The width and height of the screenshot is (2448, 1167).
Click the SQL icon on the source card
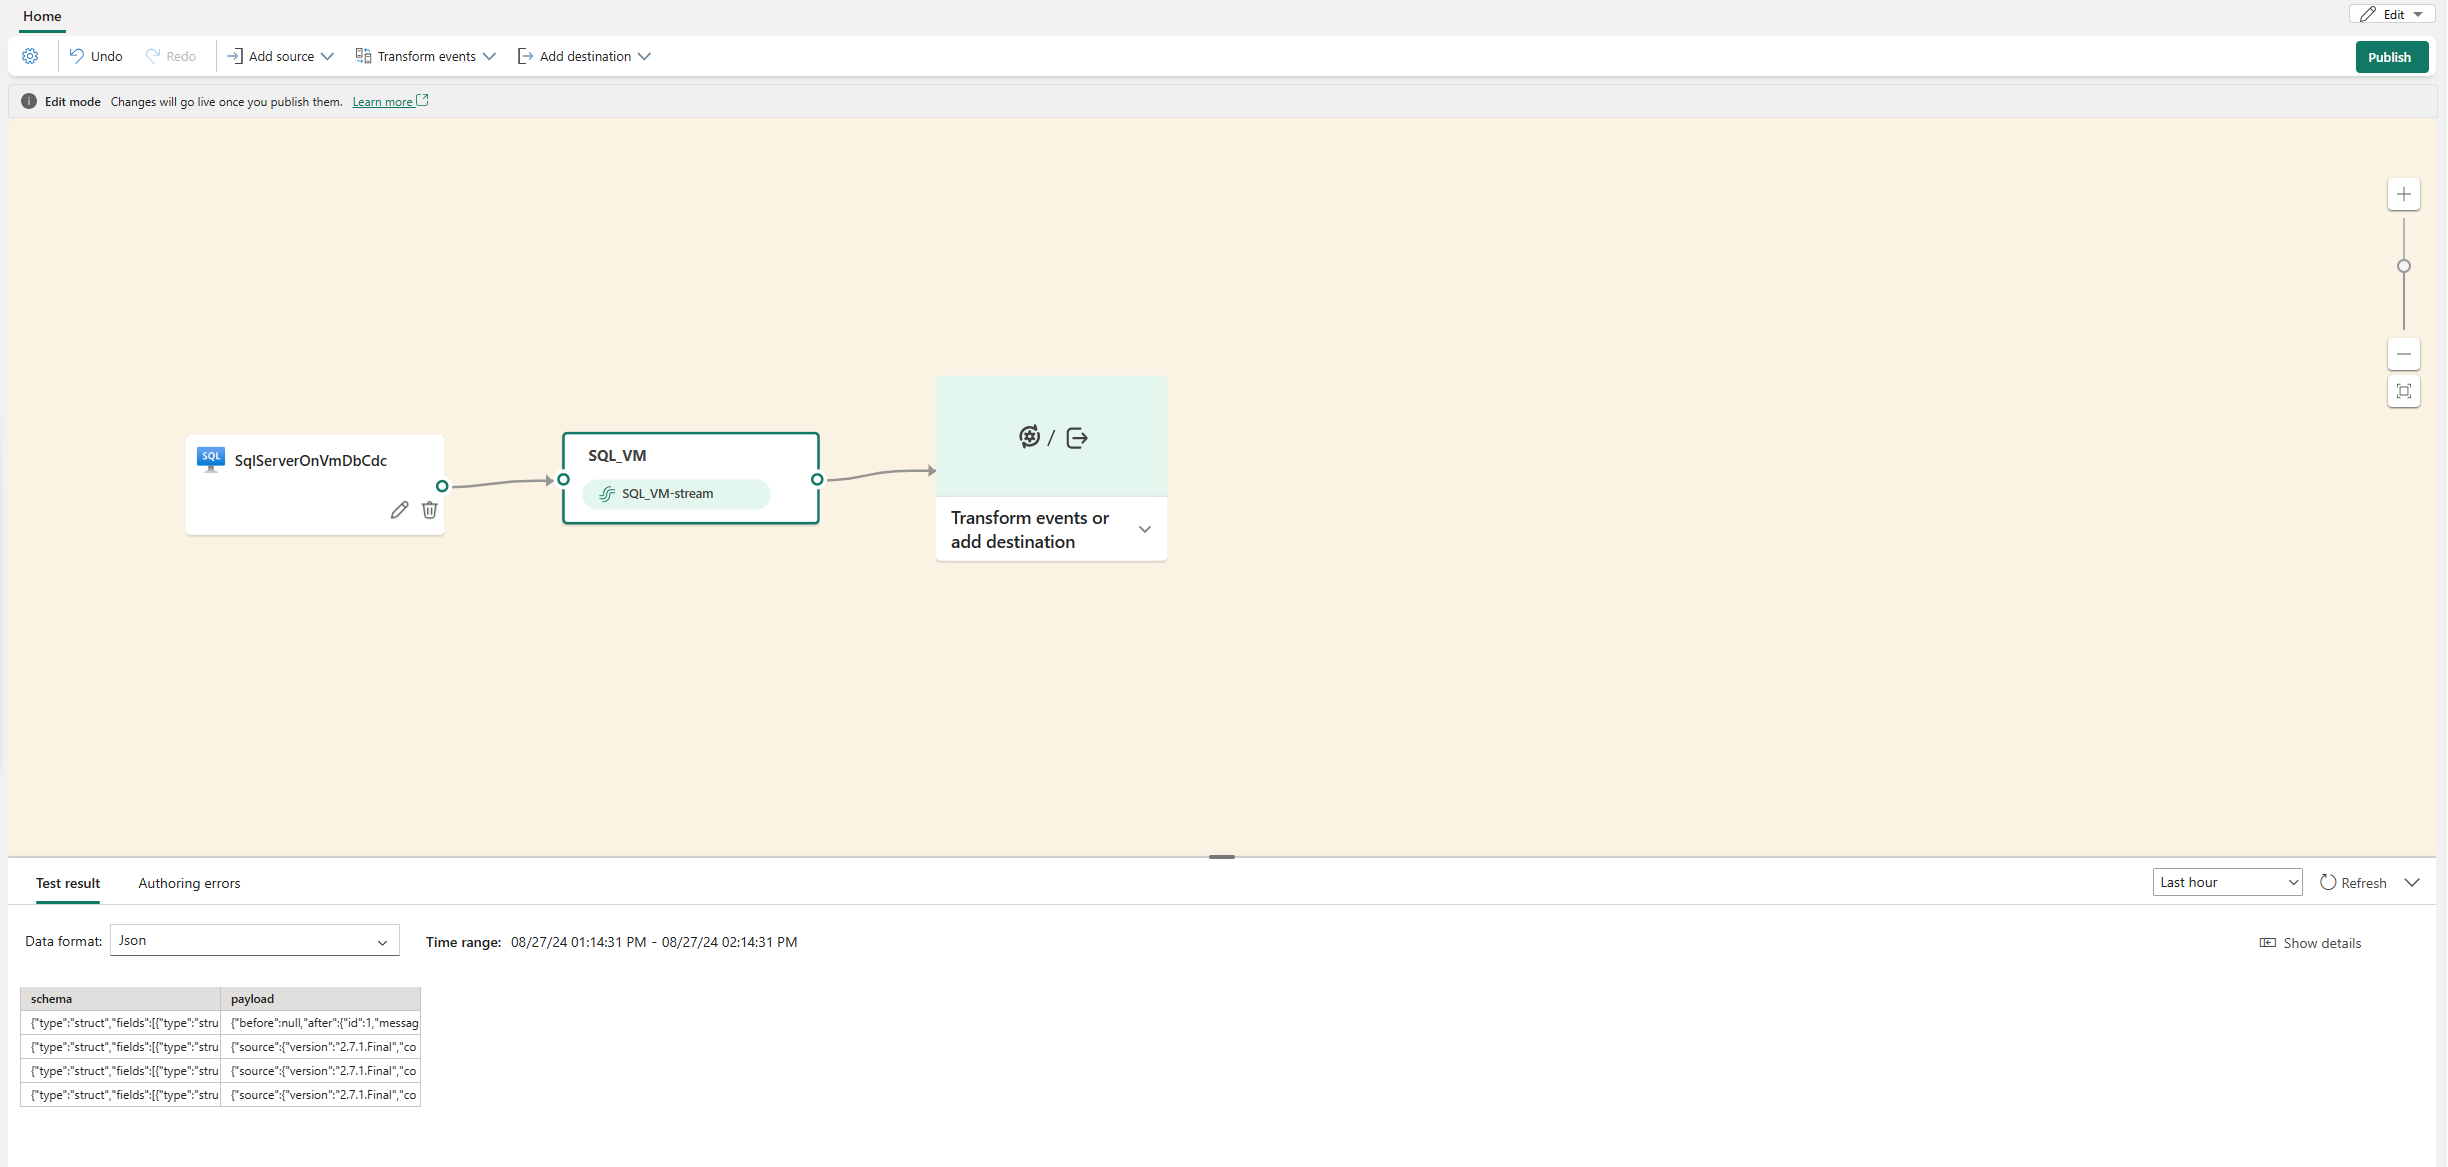click(x=210, y=458)
